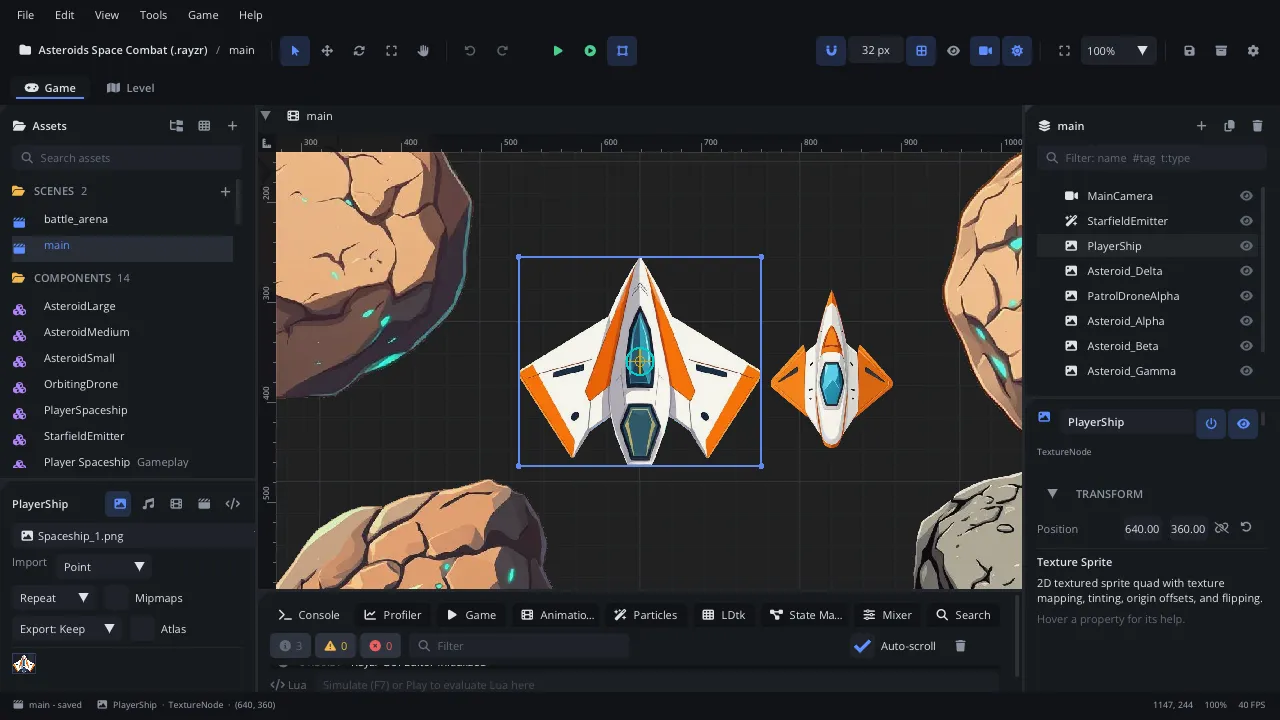
Task: Hide the Asteroid_Delta node
Action: point(1246,271)
